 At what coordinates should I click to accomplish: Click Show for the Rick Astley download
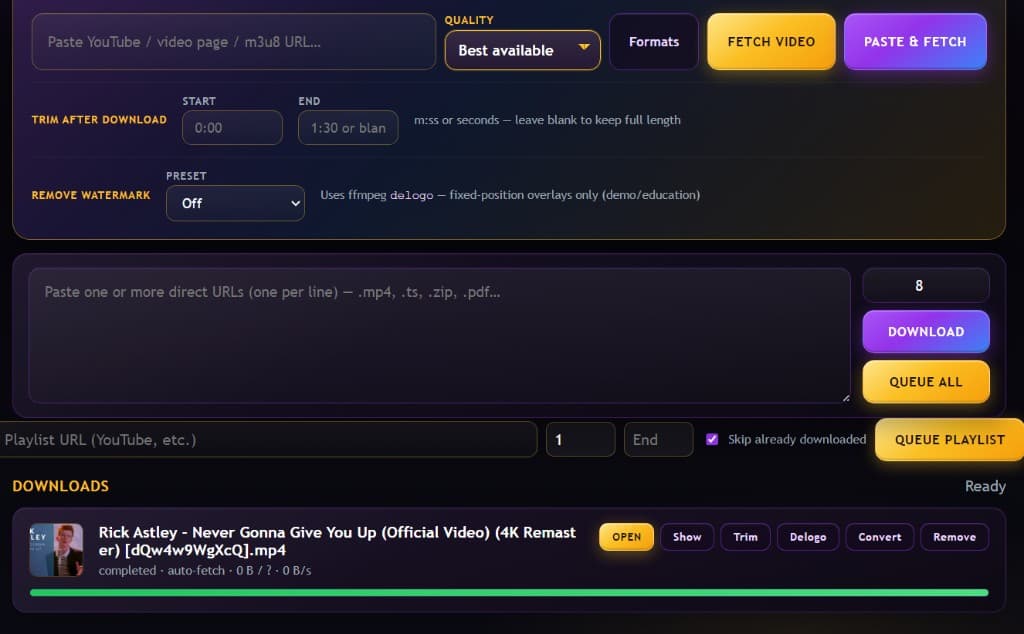[x=687, y=537]
